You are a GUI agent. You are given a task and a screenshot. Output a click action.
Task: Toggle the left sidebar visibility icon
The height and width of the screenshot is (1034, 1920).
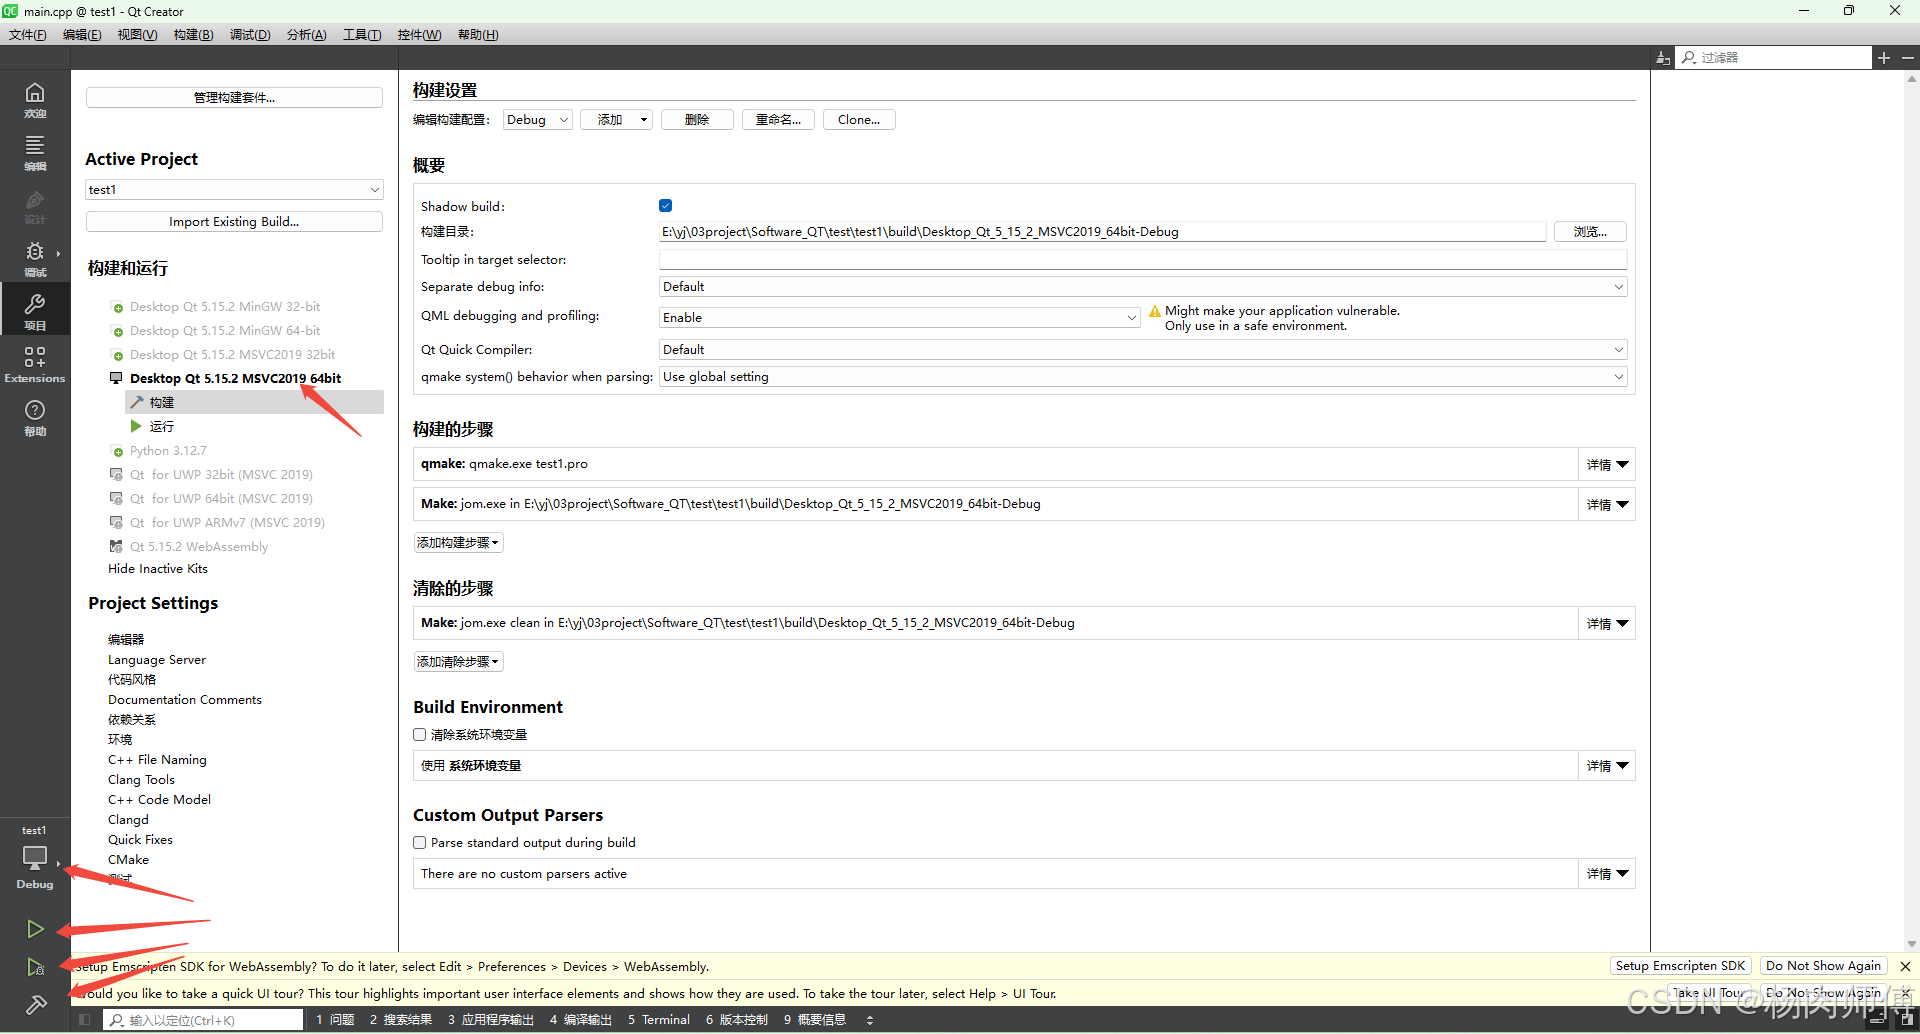point(85,1020)
